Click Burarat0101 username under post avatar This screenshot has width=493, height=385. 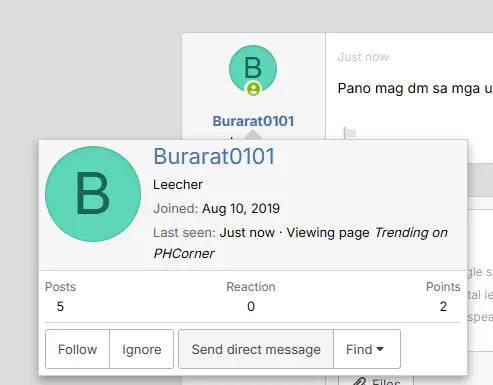point(253,121)
